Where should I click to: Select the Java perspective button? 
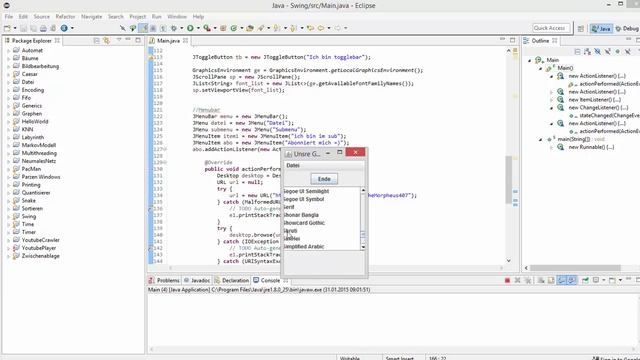pos(601,29)
